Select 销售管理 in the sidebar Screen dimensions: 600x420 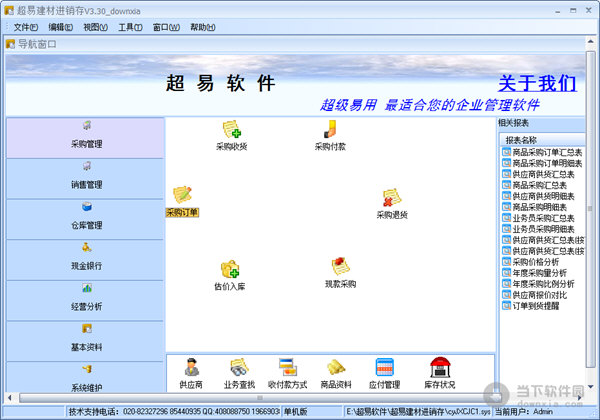coord(86,179)
